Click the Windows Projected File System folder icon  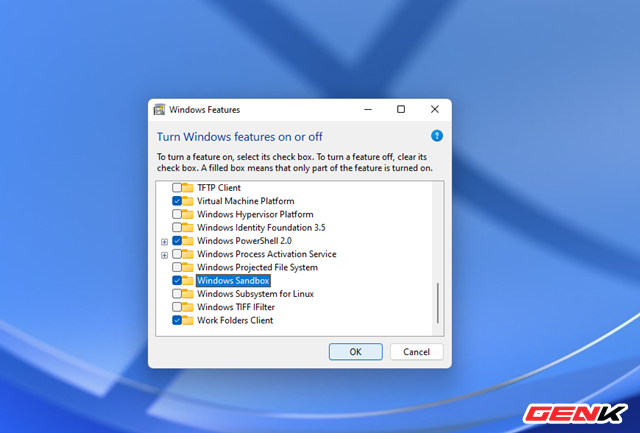pos(188,267)
